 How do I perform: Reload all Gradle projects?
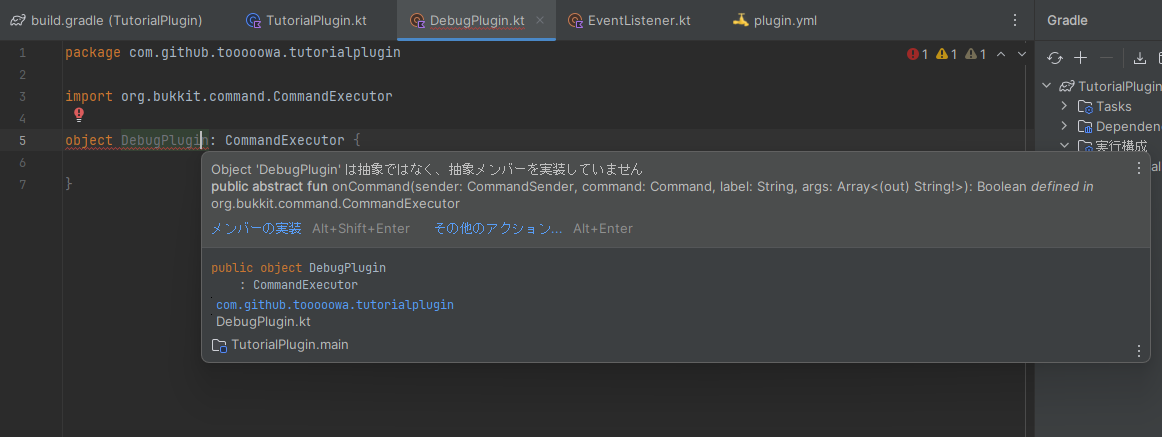point(1055,58)
